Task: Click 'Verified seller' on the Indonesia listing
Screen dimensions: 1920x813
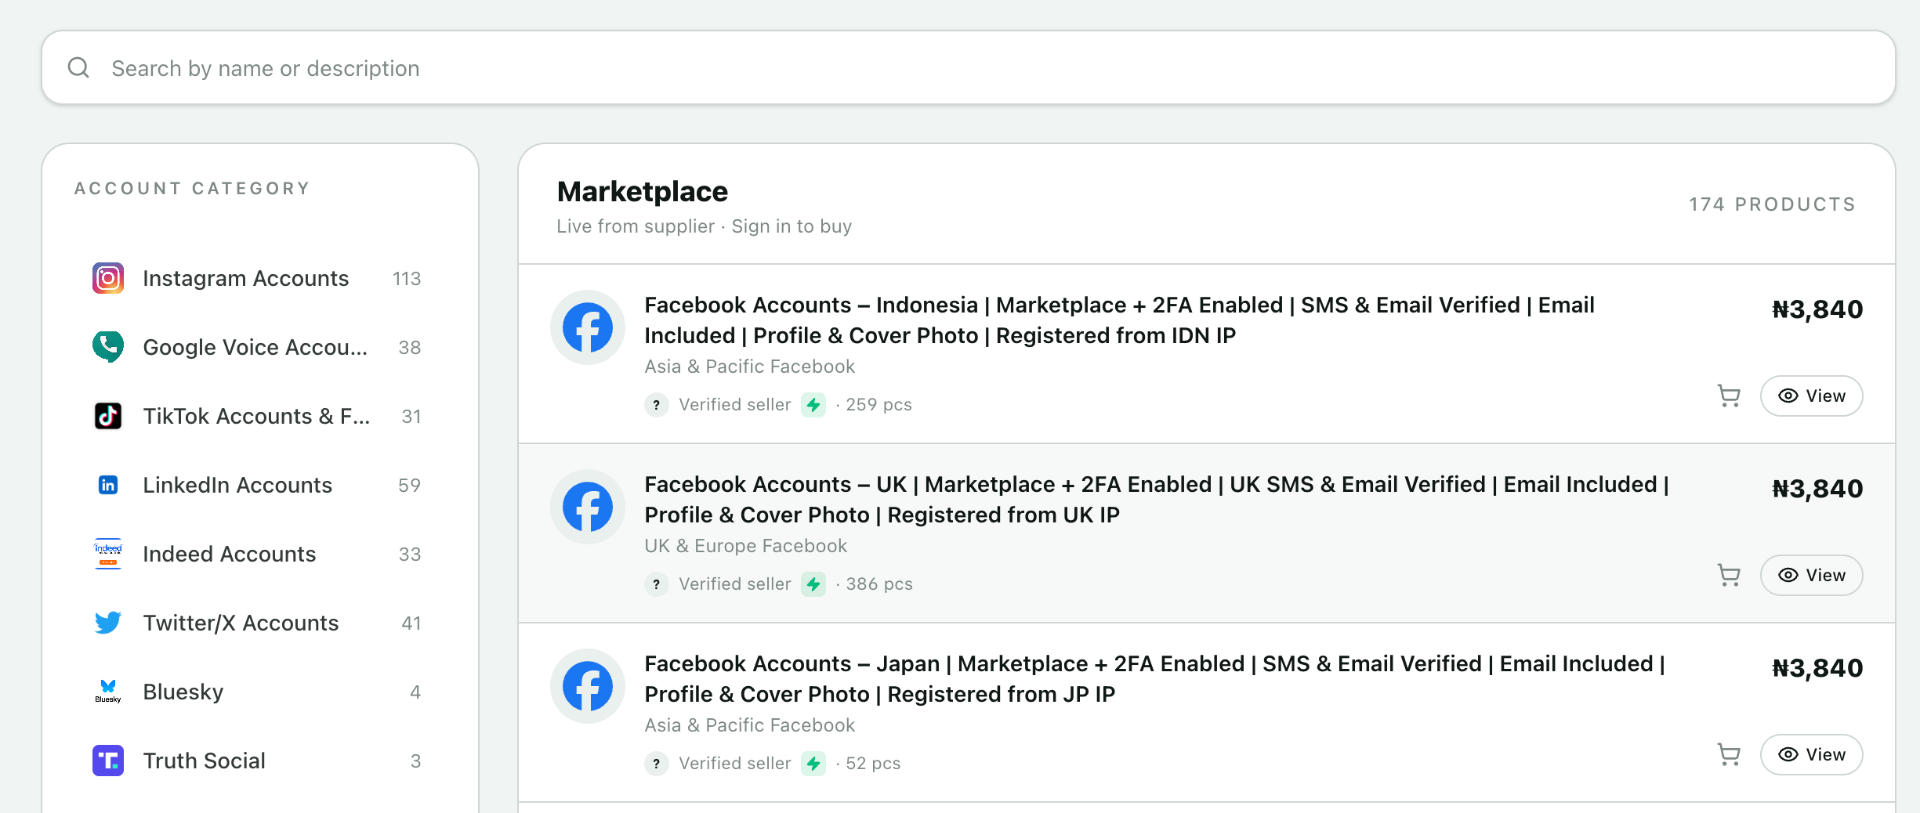Action: tap(735, 405)
